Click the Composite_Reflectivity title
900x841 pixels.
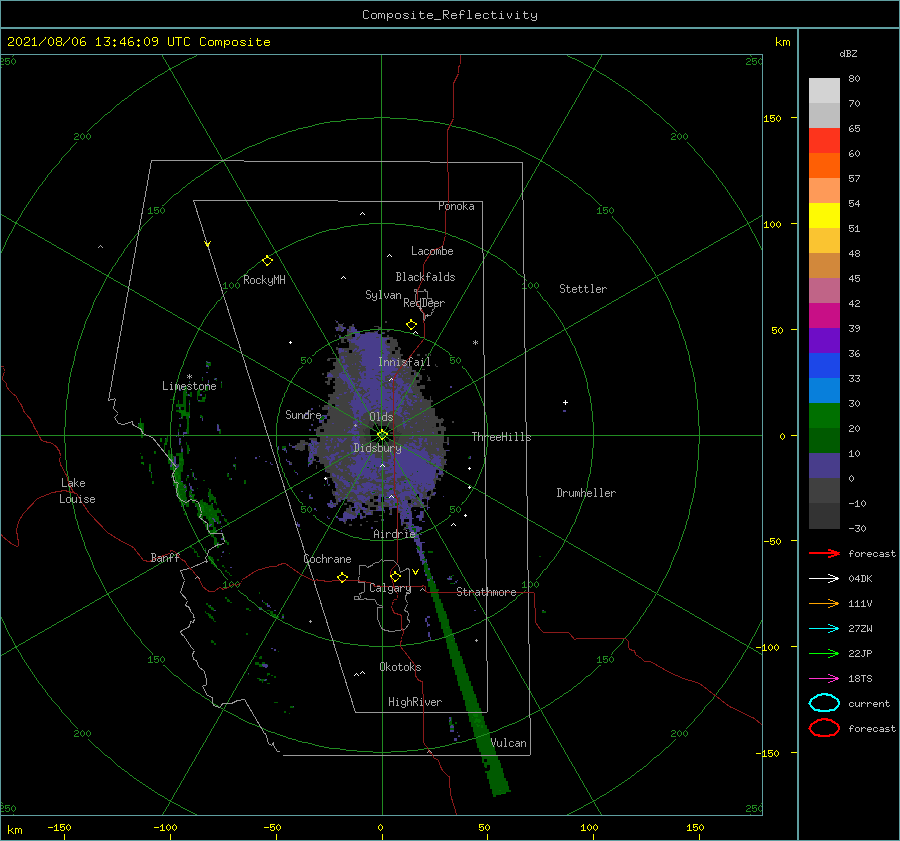(450, 15)
